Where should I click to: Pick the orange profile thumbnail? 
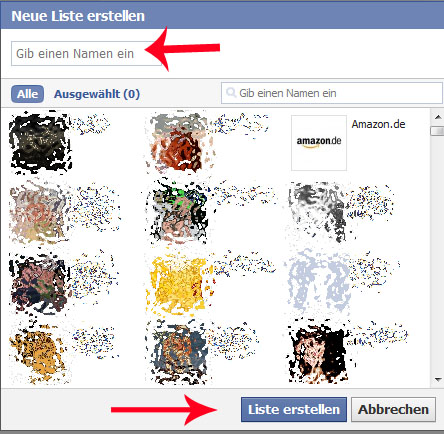click(38, 354)
